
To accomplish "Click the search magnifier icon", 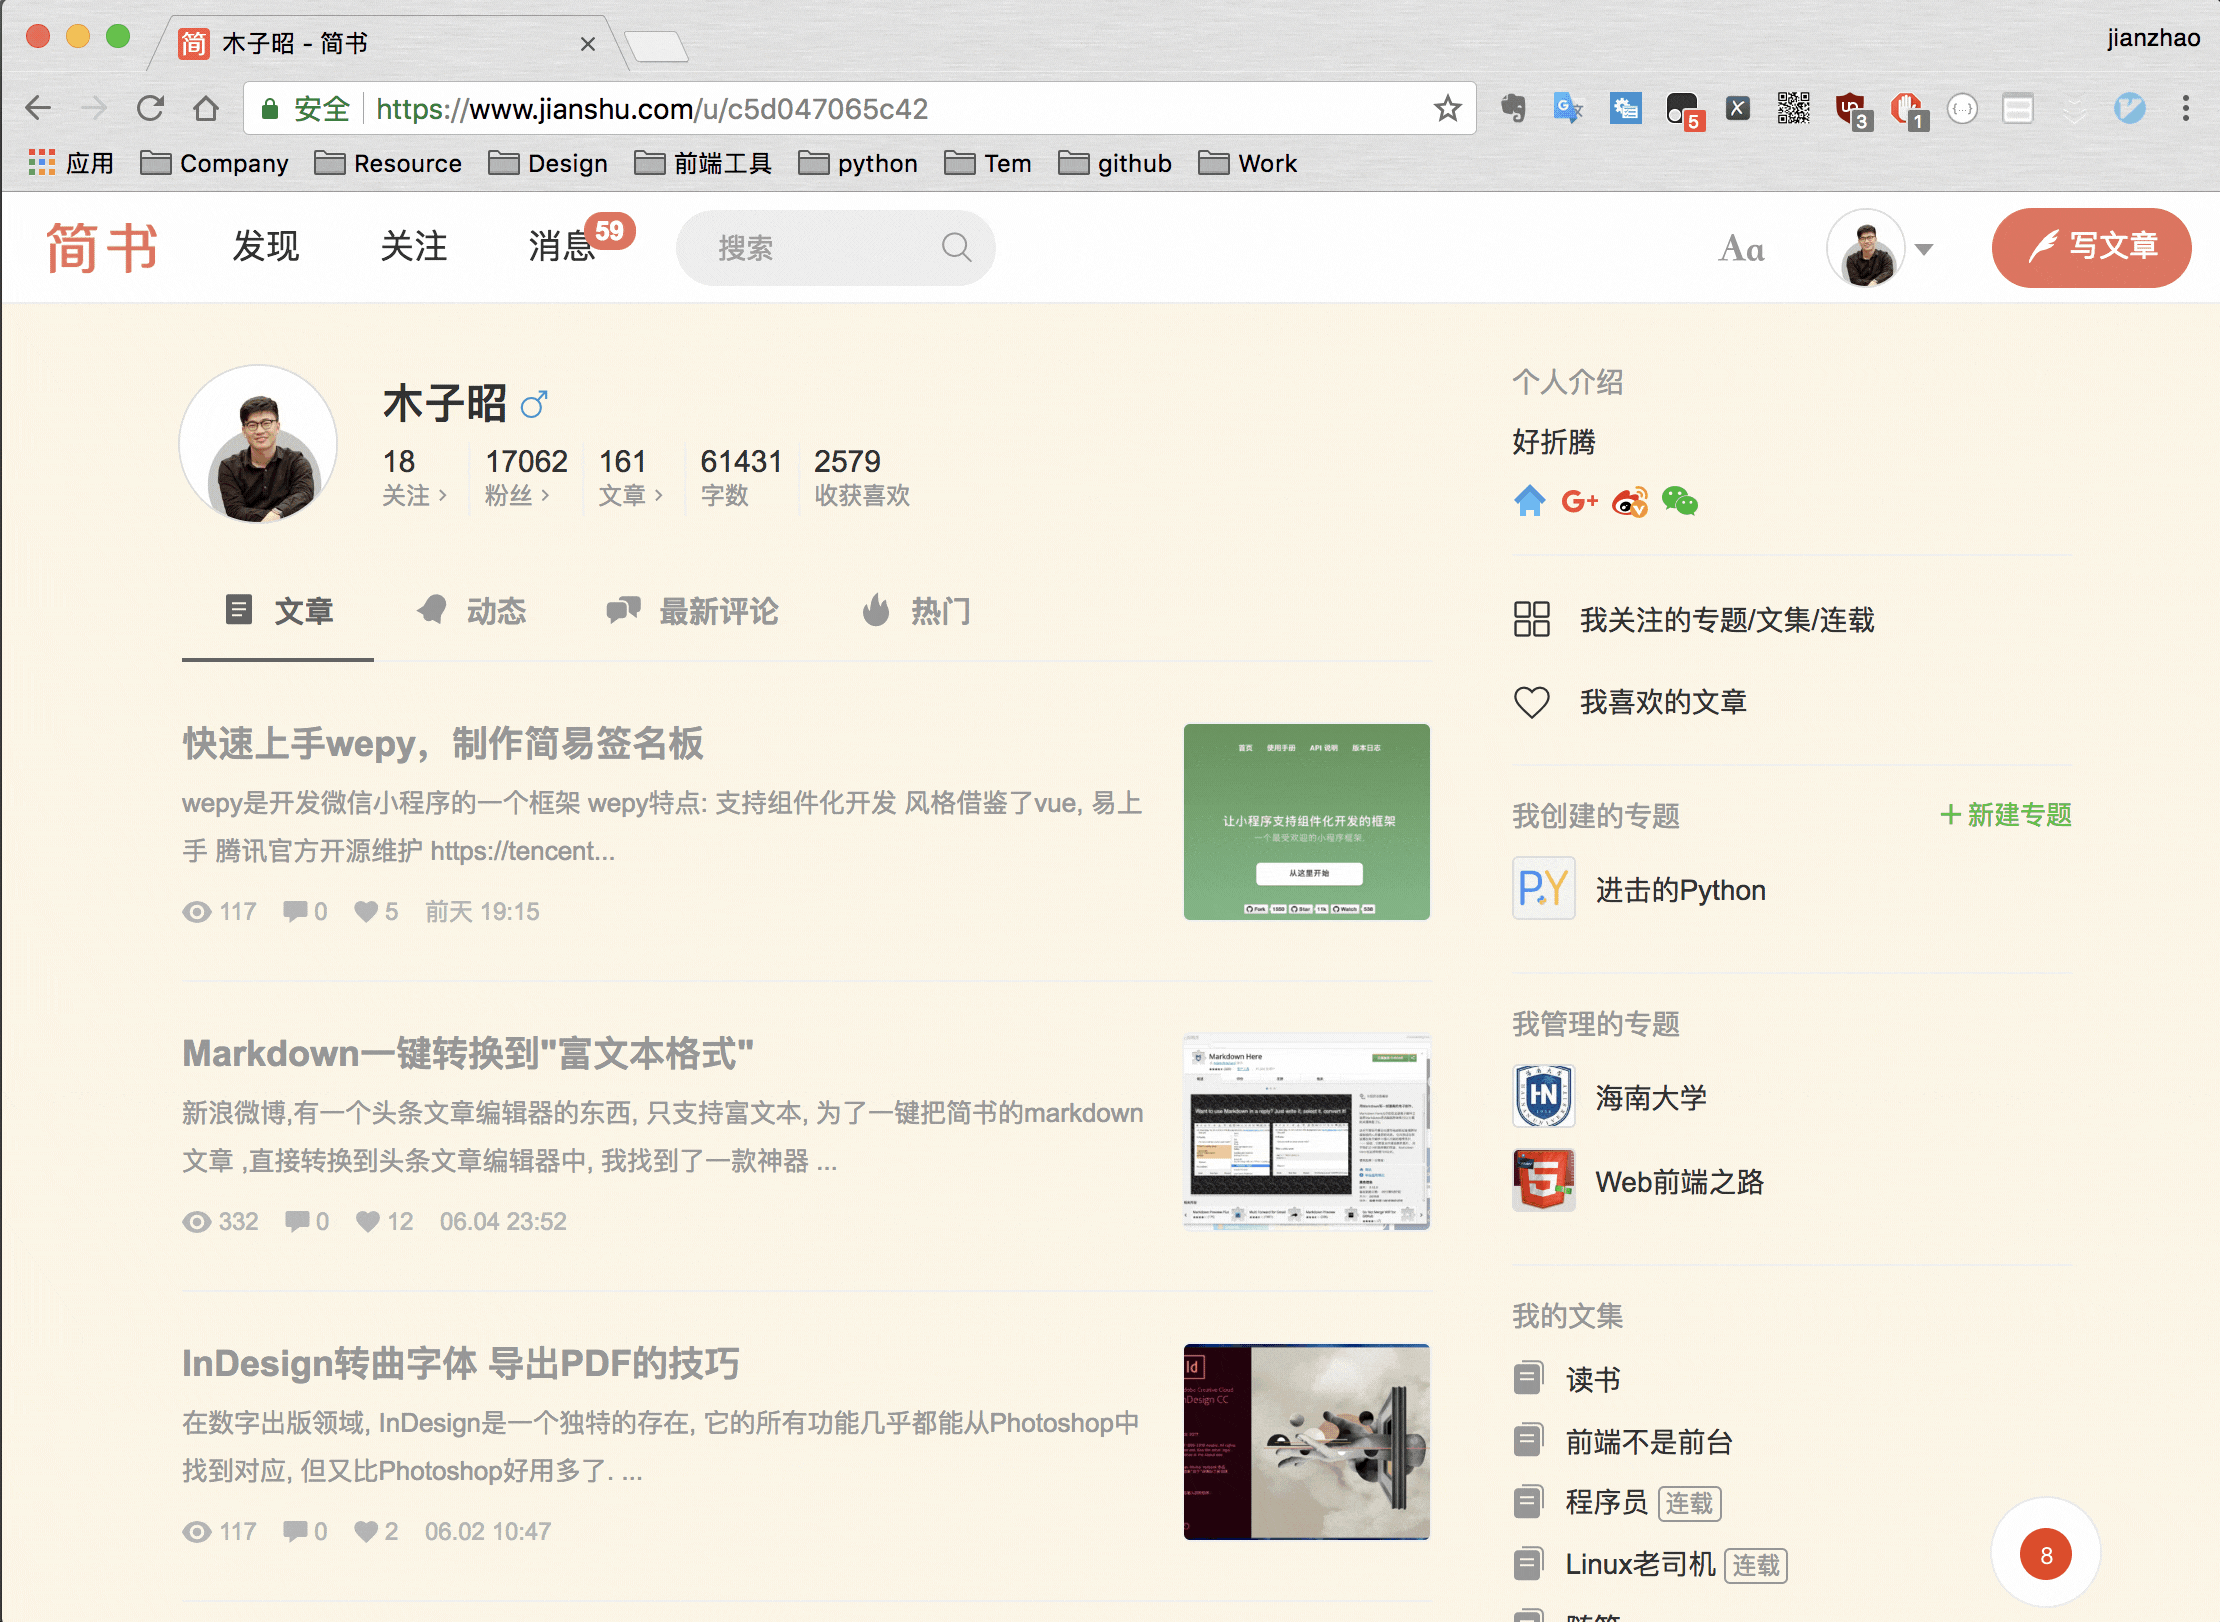I will [x=956, y=247].
